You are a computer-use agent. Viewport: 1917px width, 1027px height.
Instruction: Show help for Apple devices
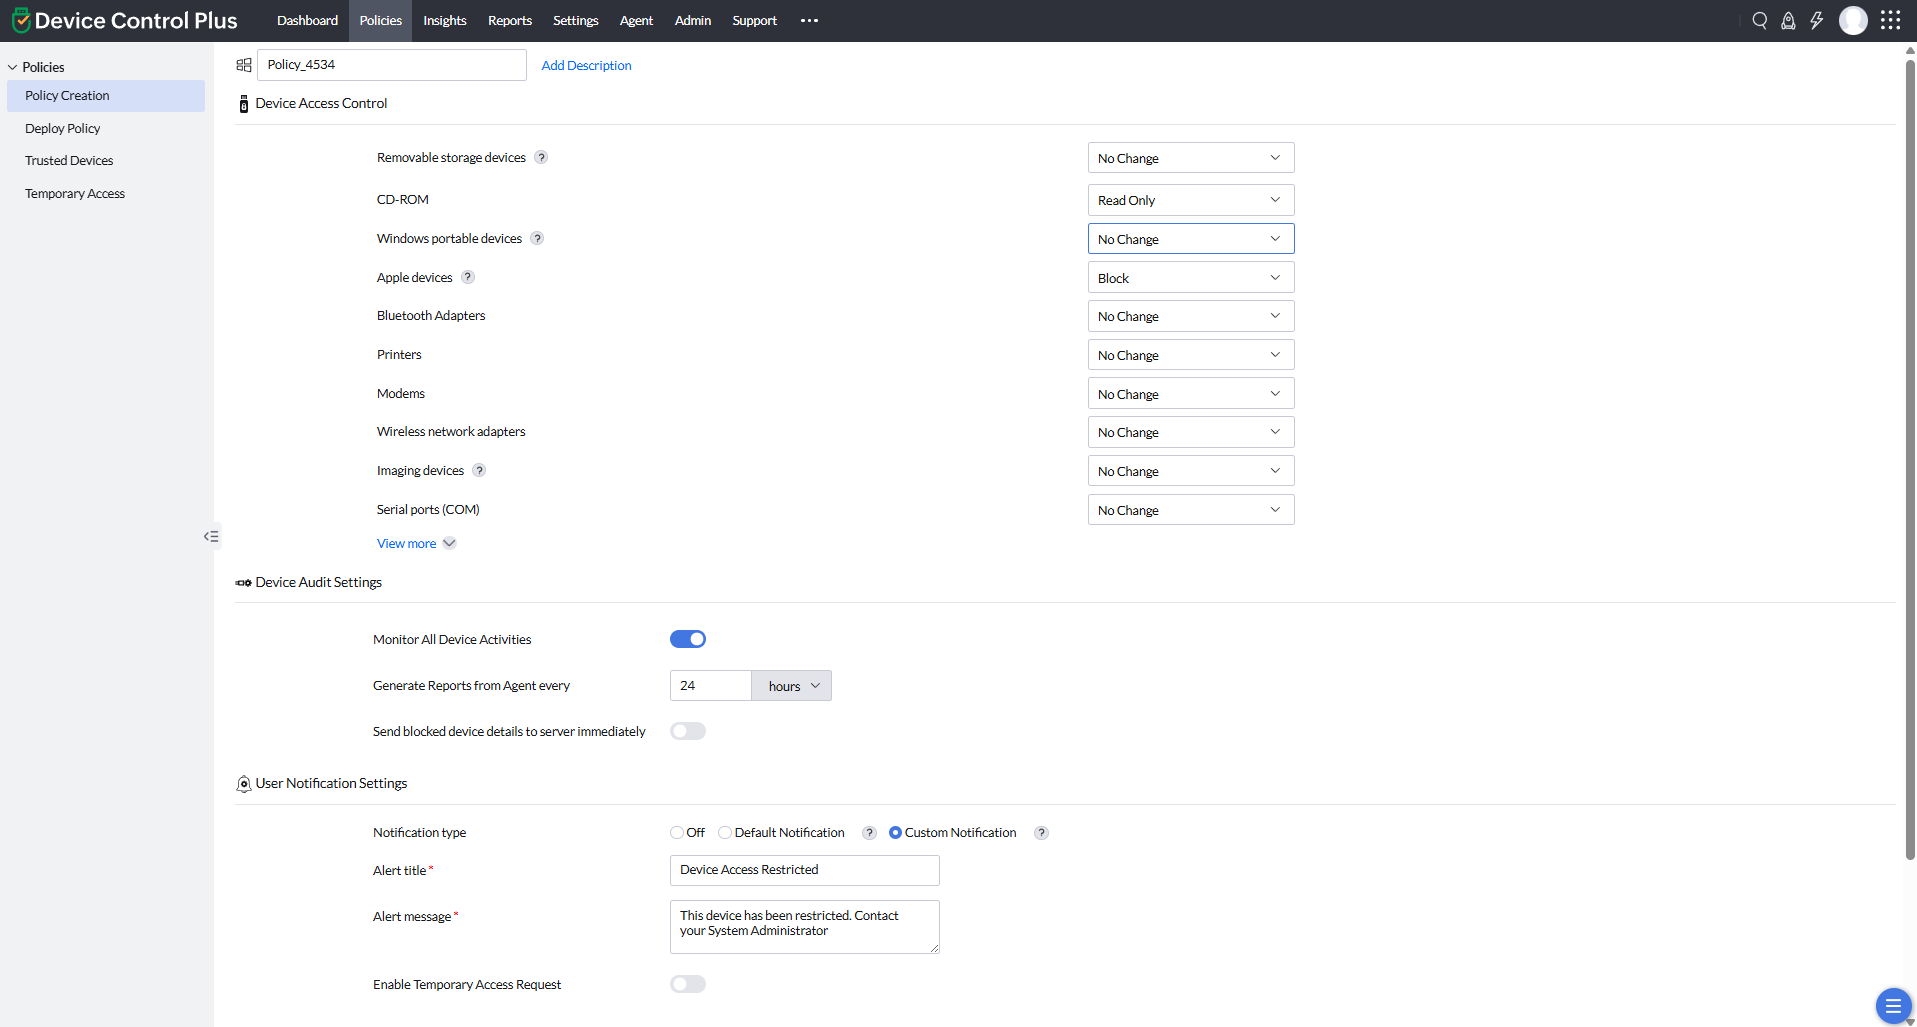468,277
